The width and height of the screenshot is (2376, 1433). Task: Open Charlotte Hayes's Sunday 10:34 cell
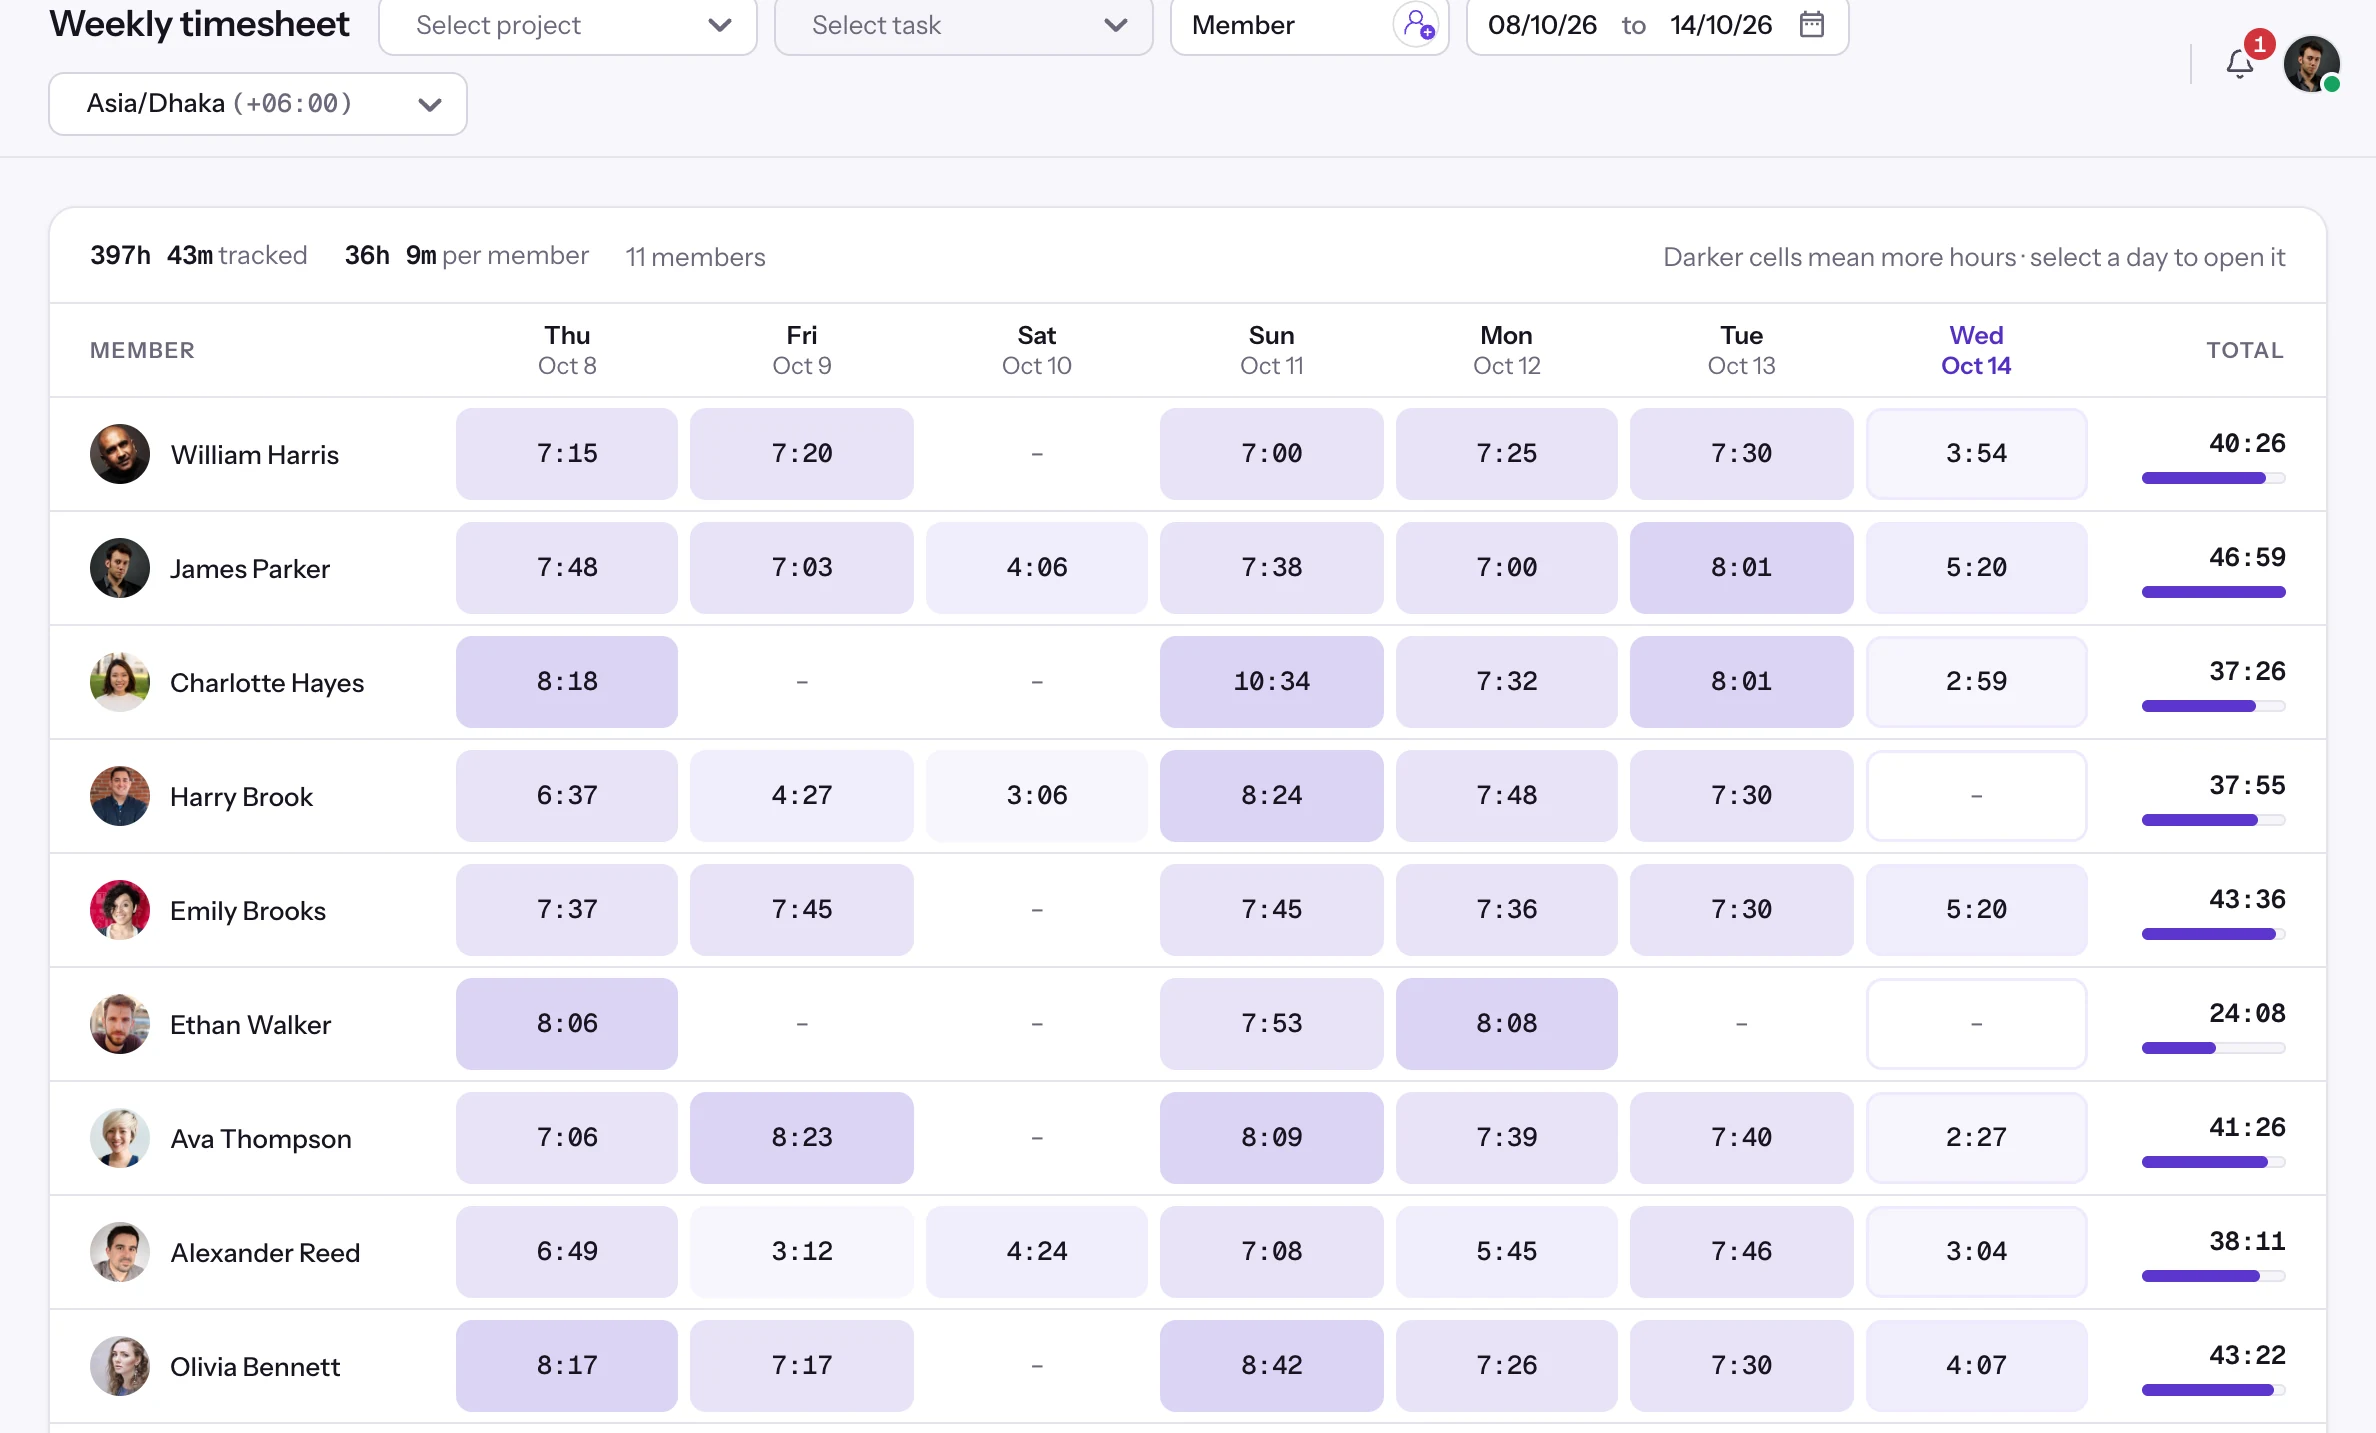tap(1272, 682)
